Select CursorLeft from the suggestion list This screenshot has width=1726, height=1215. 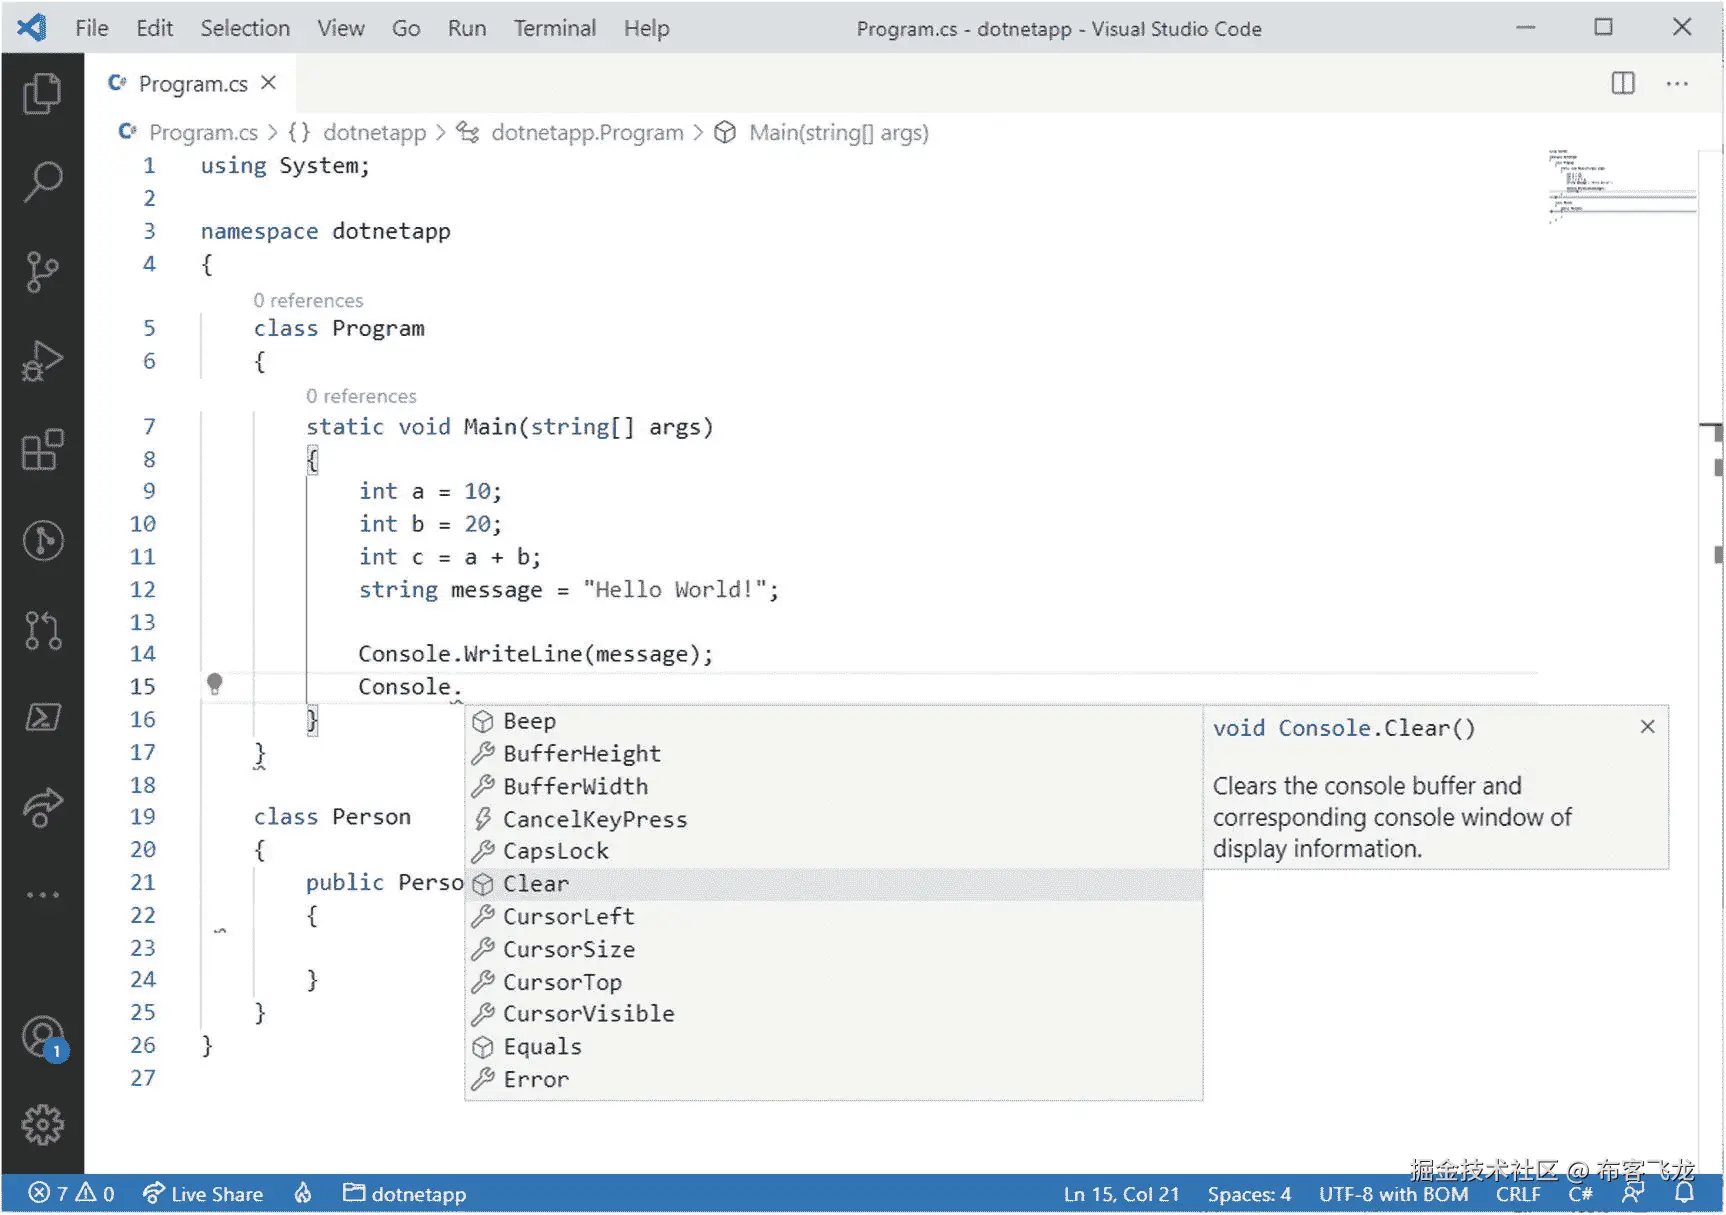[x=834, y=916]
